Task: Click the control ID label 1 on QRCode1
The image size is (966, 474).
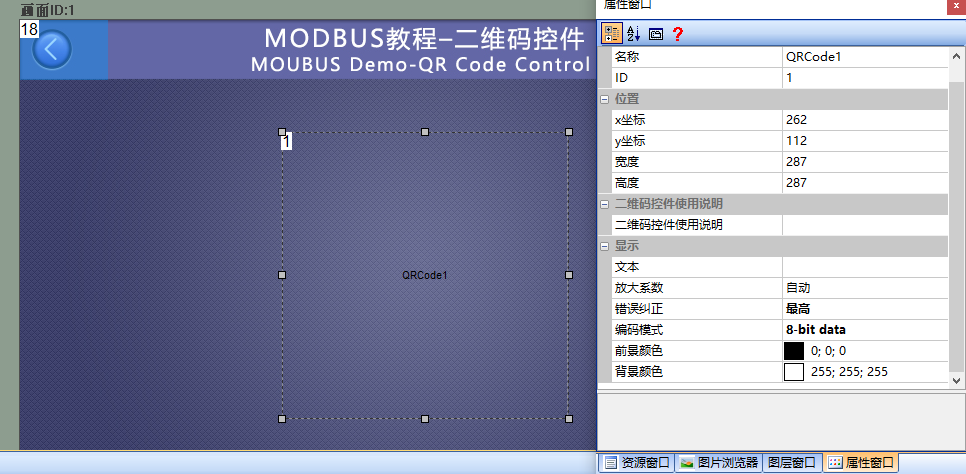Action: pyautogui.click(x=286, y=142)
